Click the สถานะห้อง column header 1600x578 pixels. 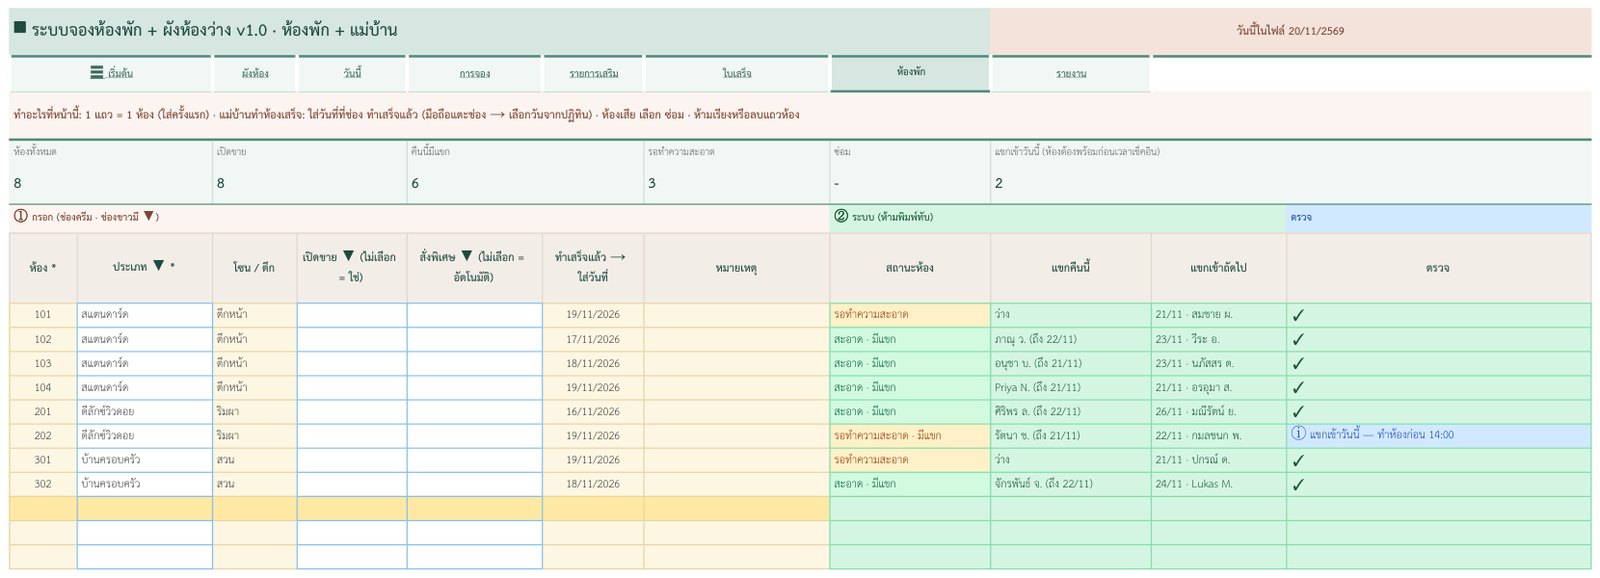910,268
